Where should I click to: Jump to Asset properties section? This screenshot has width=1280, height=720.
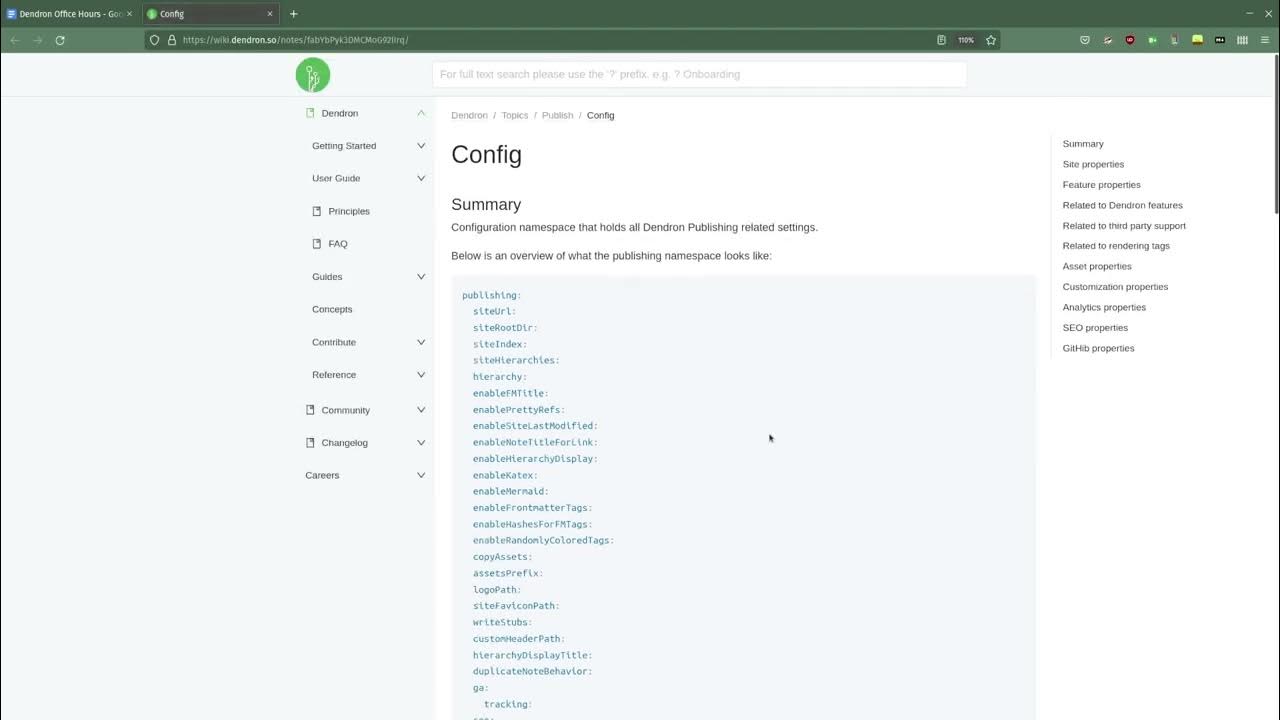point(1097,266)
